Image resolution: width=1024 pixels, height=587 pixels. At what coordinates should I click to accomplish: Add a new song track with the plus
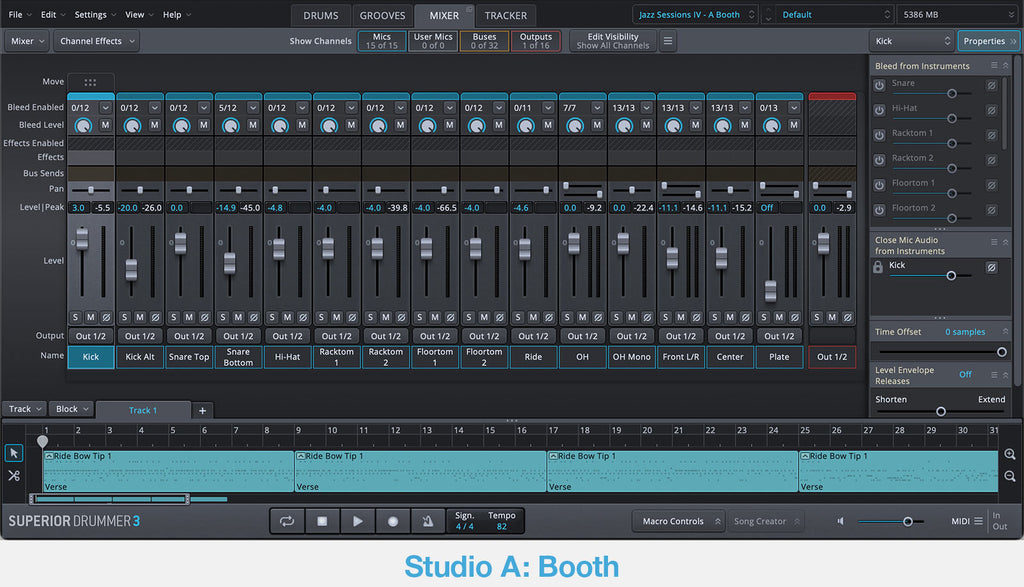pyautogui.click(x=202, y=410)
